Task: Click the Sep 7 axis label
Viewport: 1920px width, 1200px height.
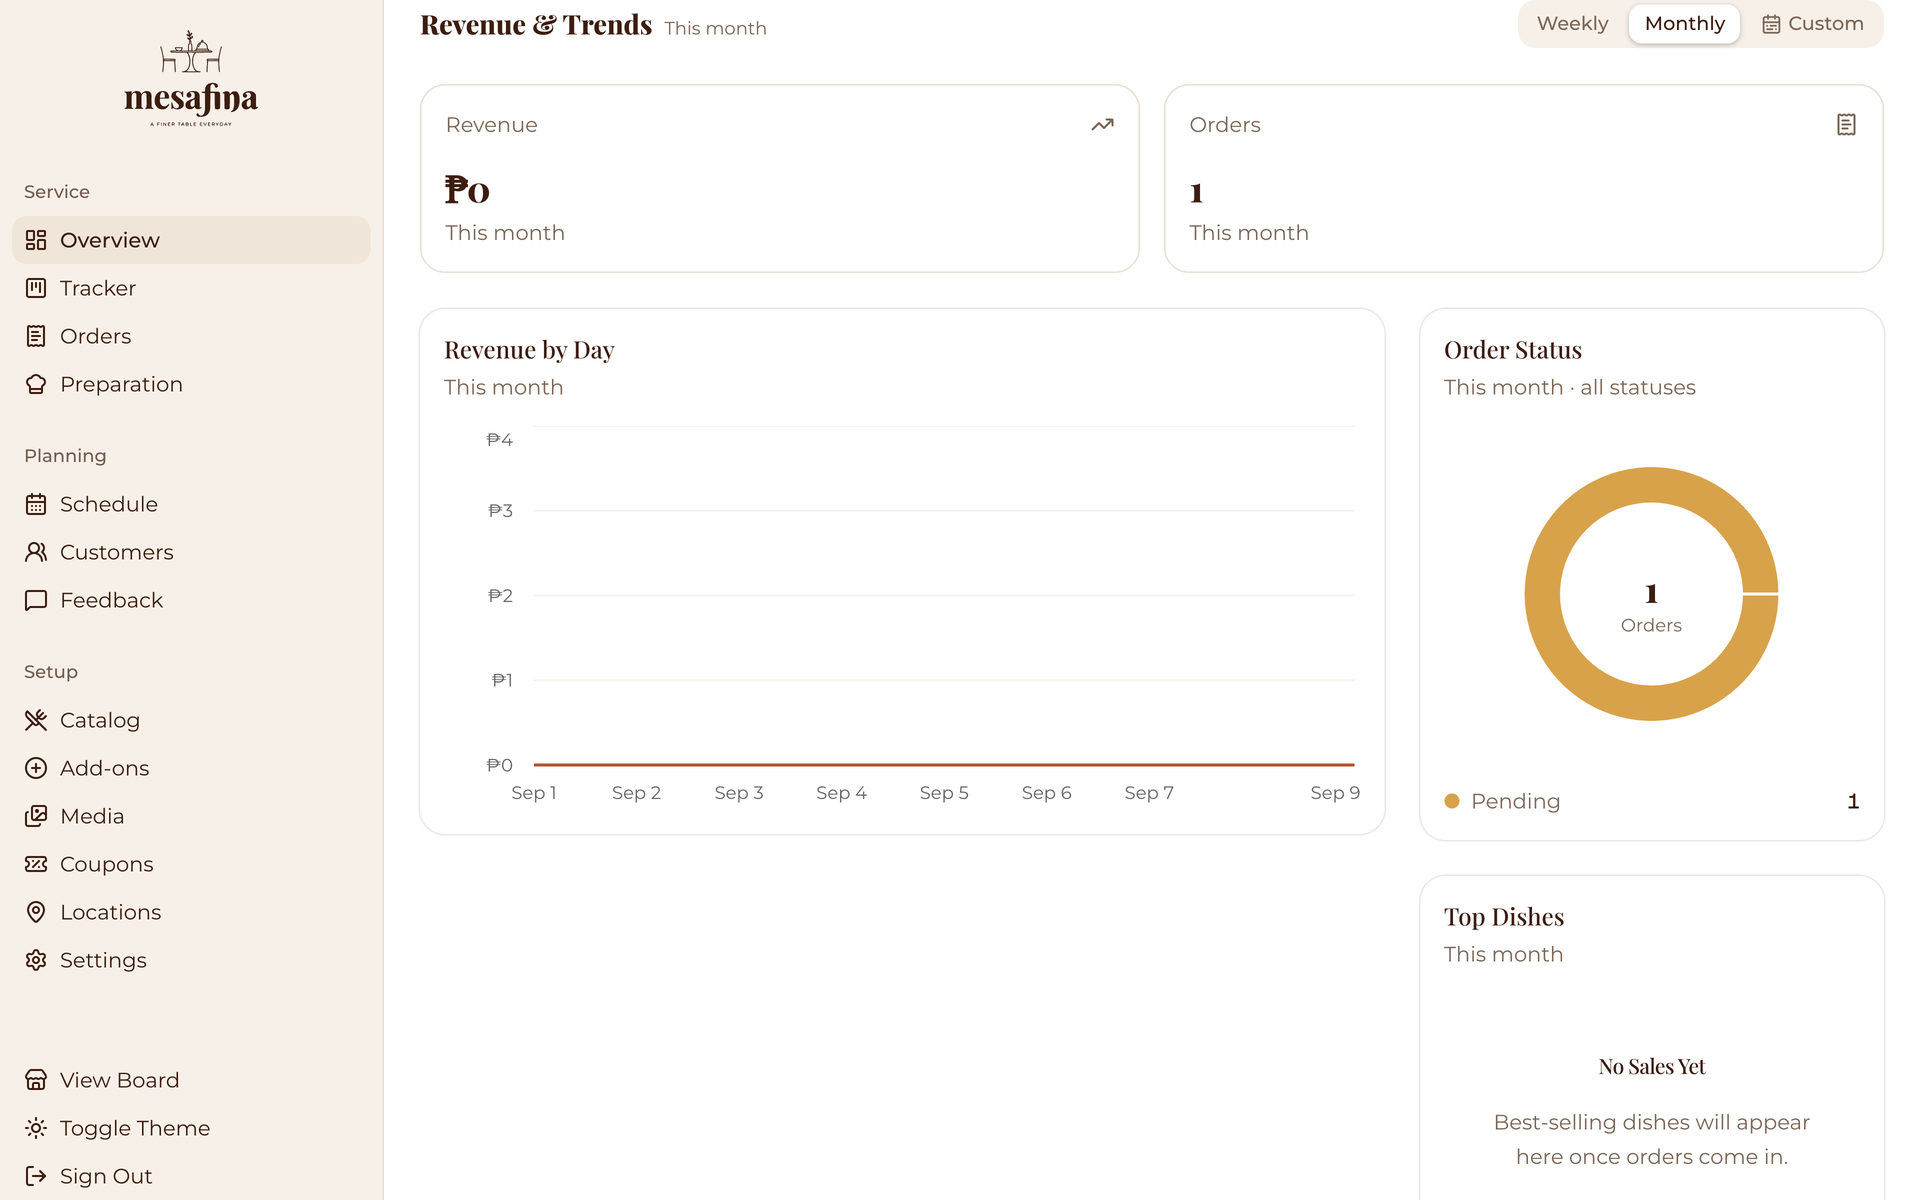Action: 1149,793
